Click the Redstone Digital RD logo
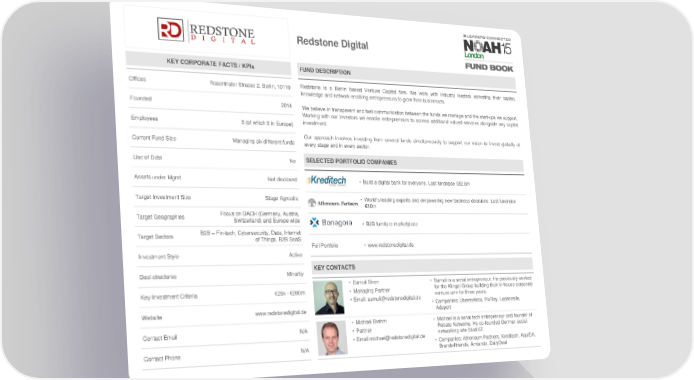 tap(206, 31)
